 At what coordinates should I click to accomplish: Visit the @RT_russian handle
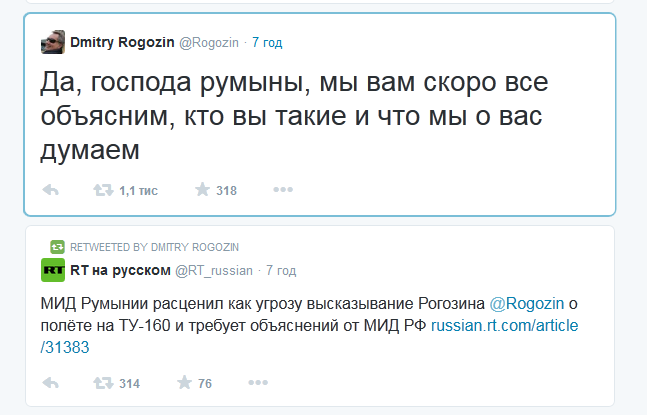pyautogui.click(x=214, y=271)
